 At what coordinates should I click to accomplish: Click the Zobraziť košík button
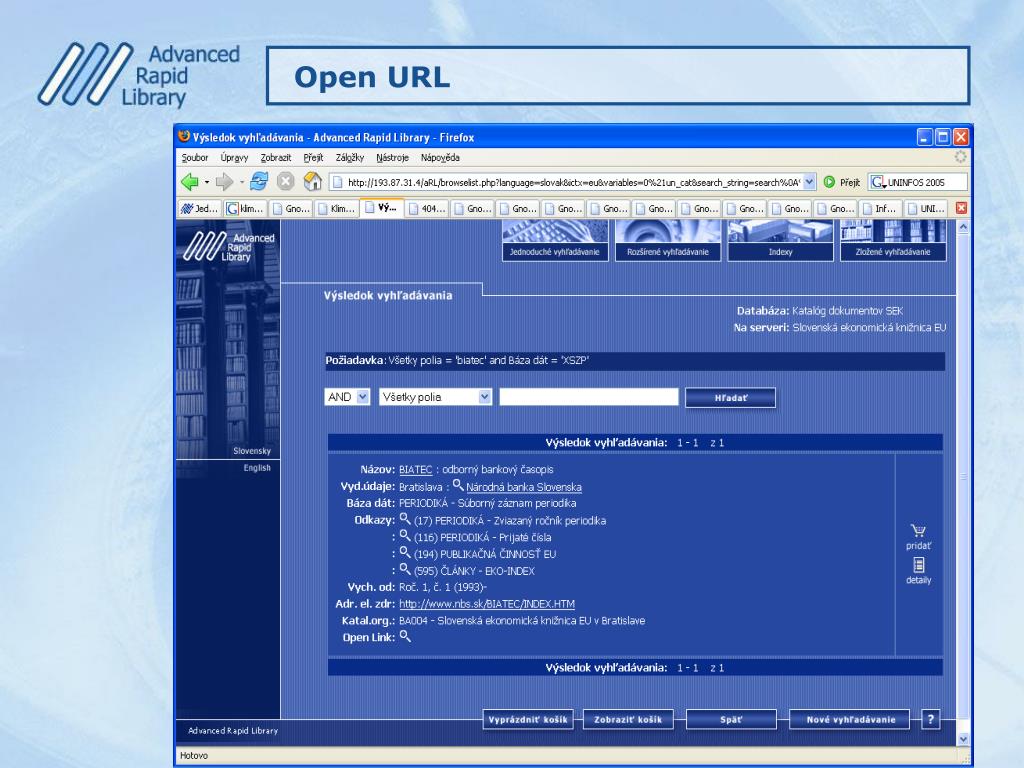tap(628, 720)
